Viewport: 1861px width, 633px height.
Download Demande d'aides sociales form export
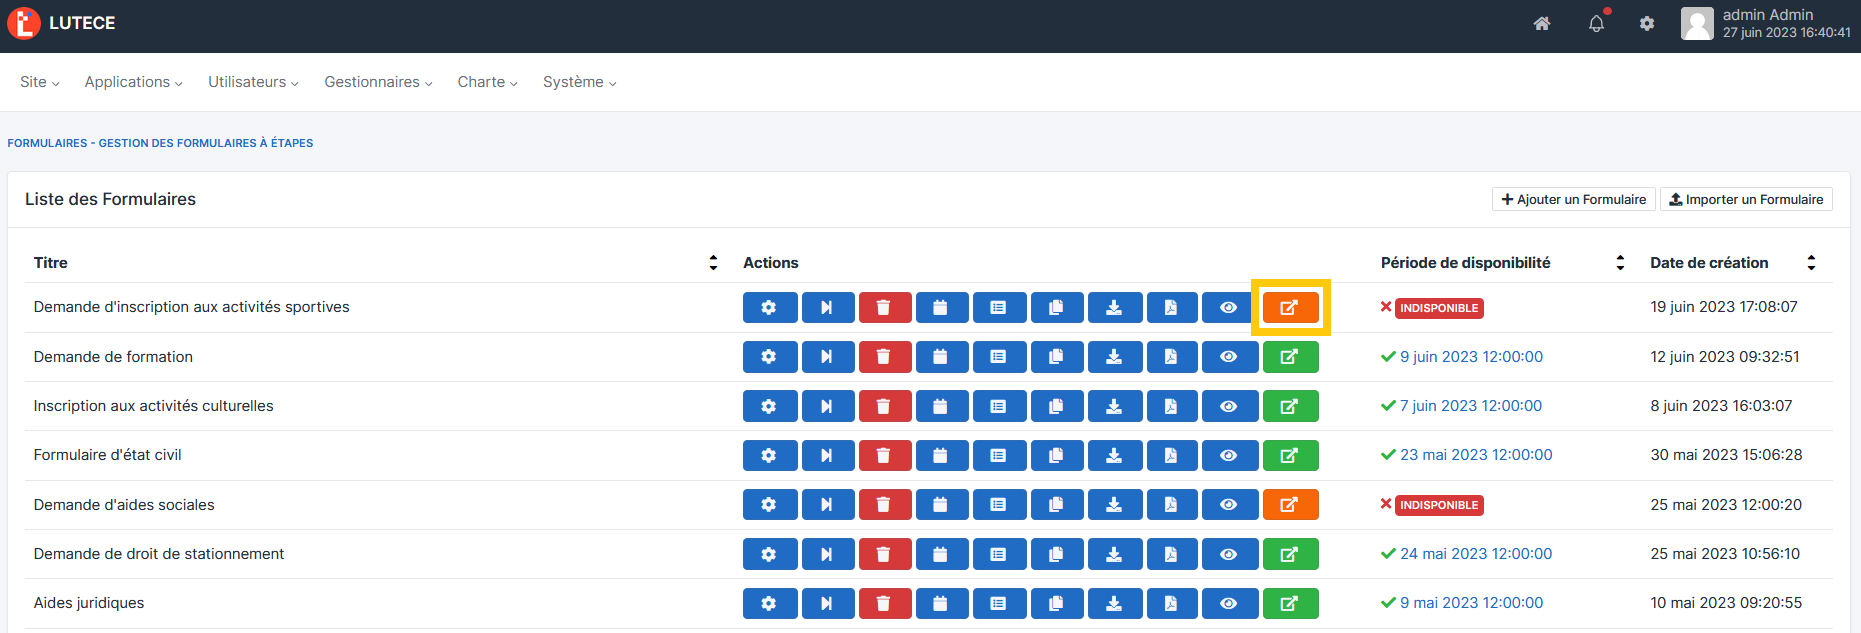1114,505
